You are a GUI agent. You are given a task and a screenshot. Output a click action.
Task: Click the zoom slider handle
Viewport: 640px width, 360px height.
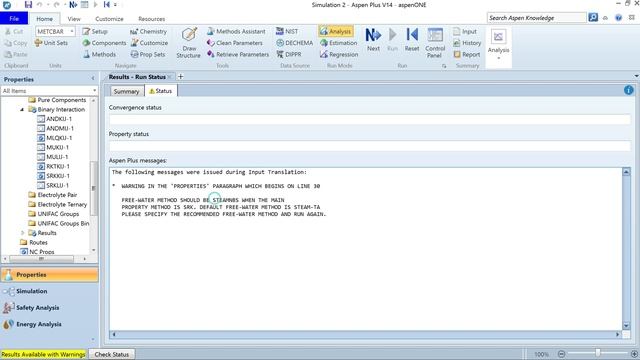point(598,353)
